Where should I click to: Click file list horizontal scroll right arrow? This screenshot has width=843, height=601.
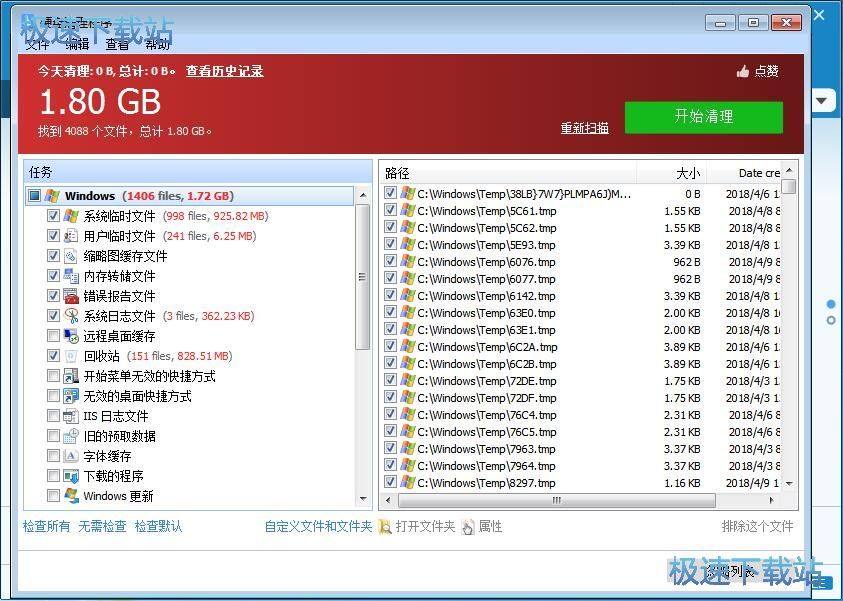[772, 500]
